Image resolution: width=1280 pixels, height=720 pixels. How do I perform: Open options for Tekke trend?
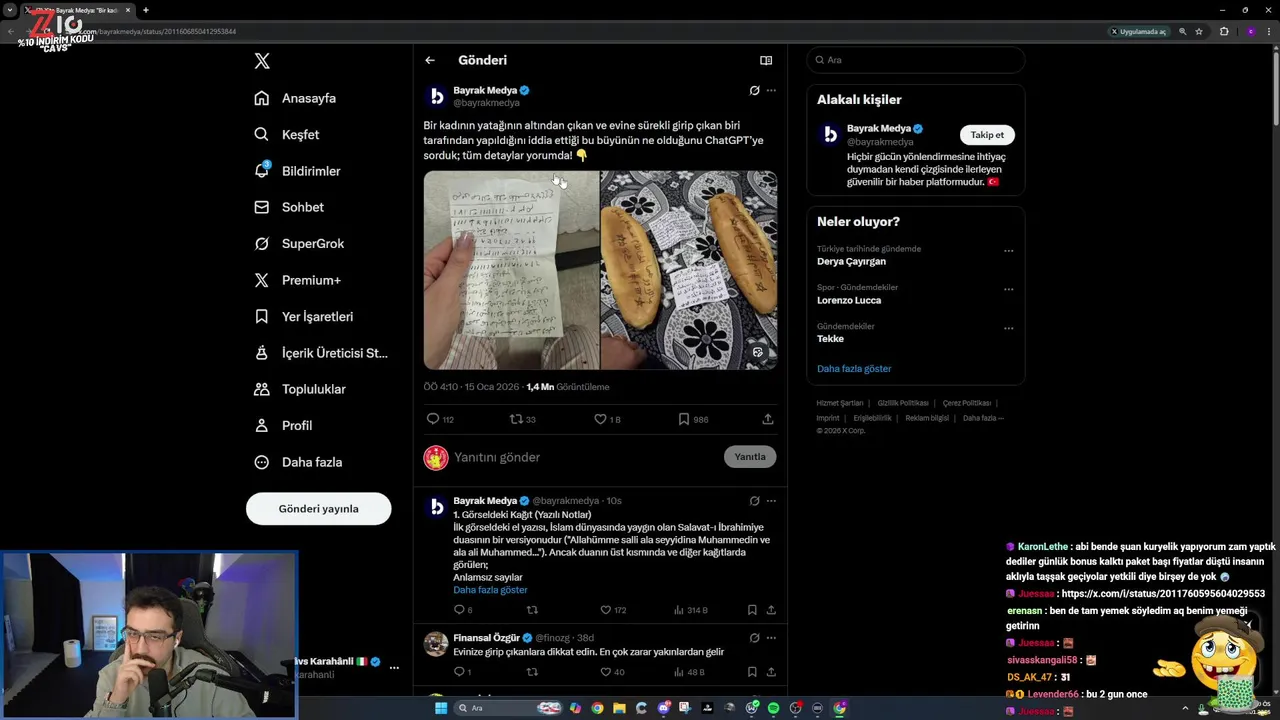tap(1008, 328)
